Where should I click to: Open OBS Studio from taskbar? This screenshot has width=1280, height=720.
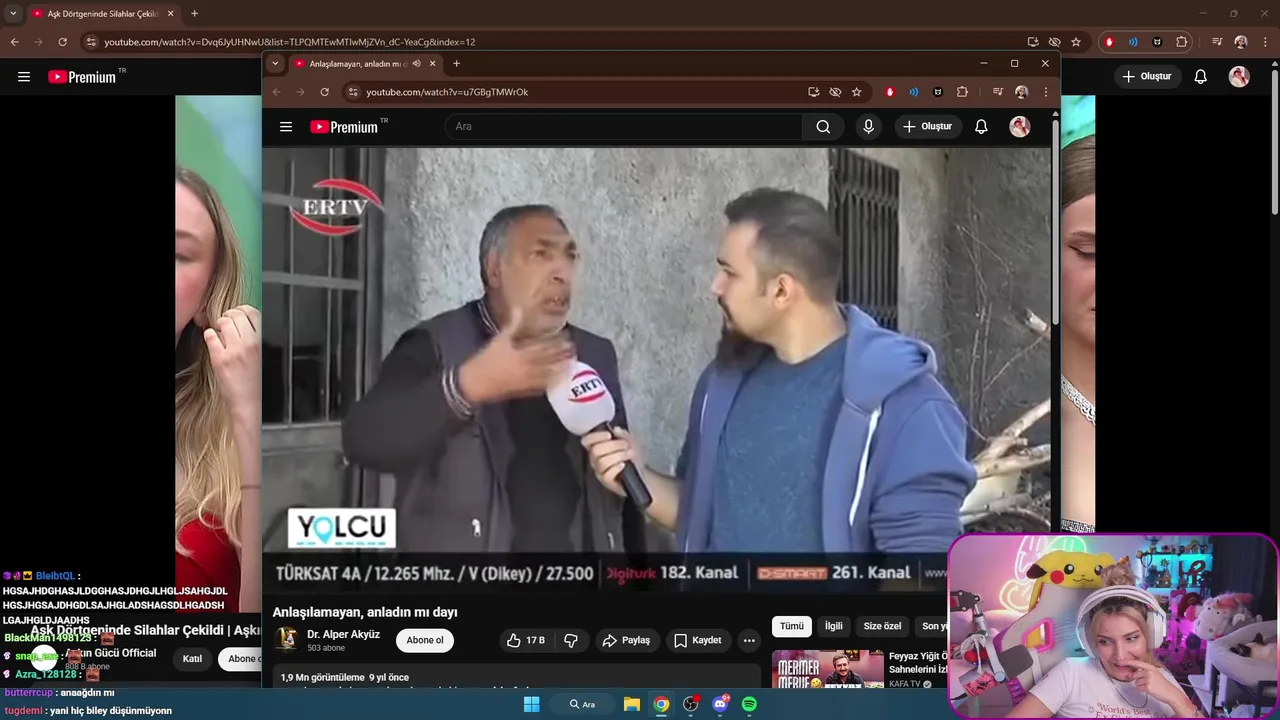(690, 704)
